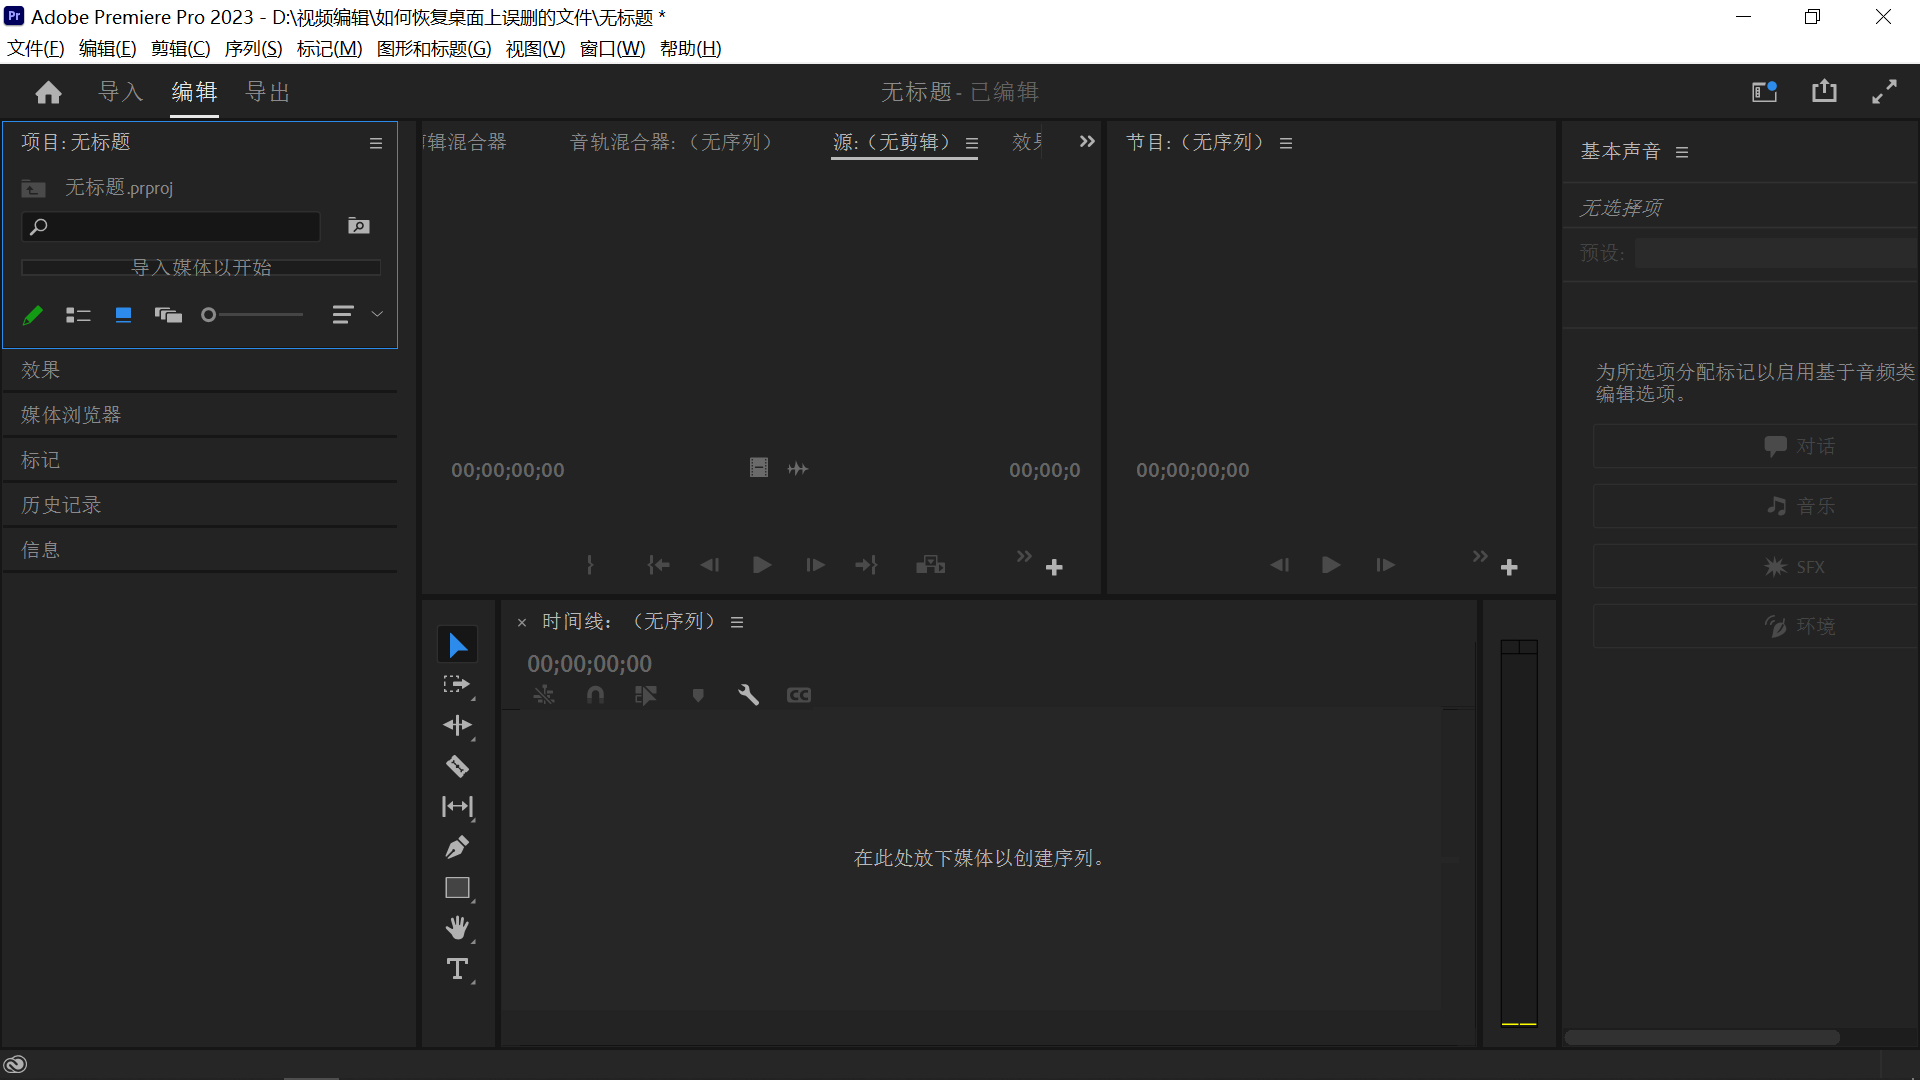Open the Workspaces icon in header
1920x1080 pixels.
click(x=1764, y=92)
